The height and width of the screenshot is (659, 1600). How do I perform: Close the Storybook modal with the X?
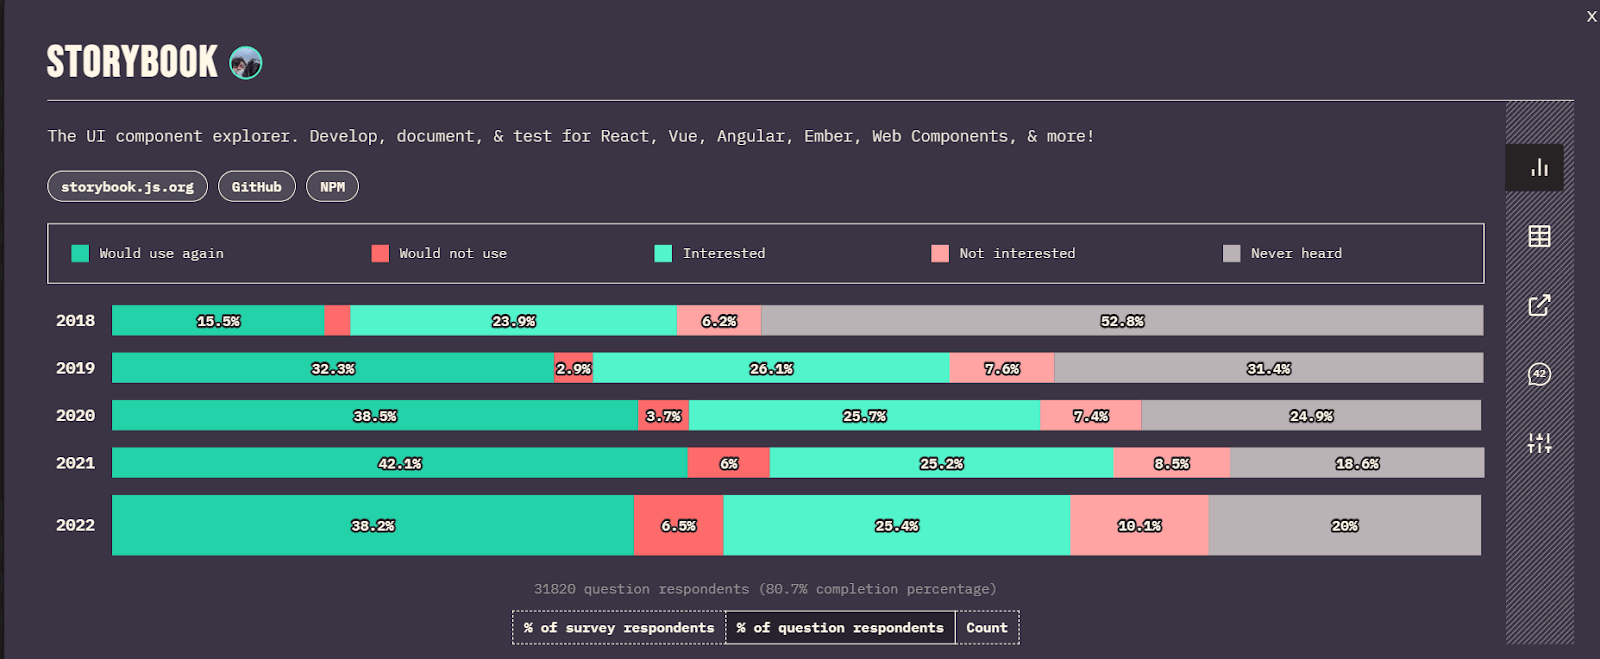(1591, 16)
